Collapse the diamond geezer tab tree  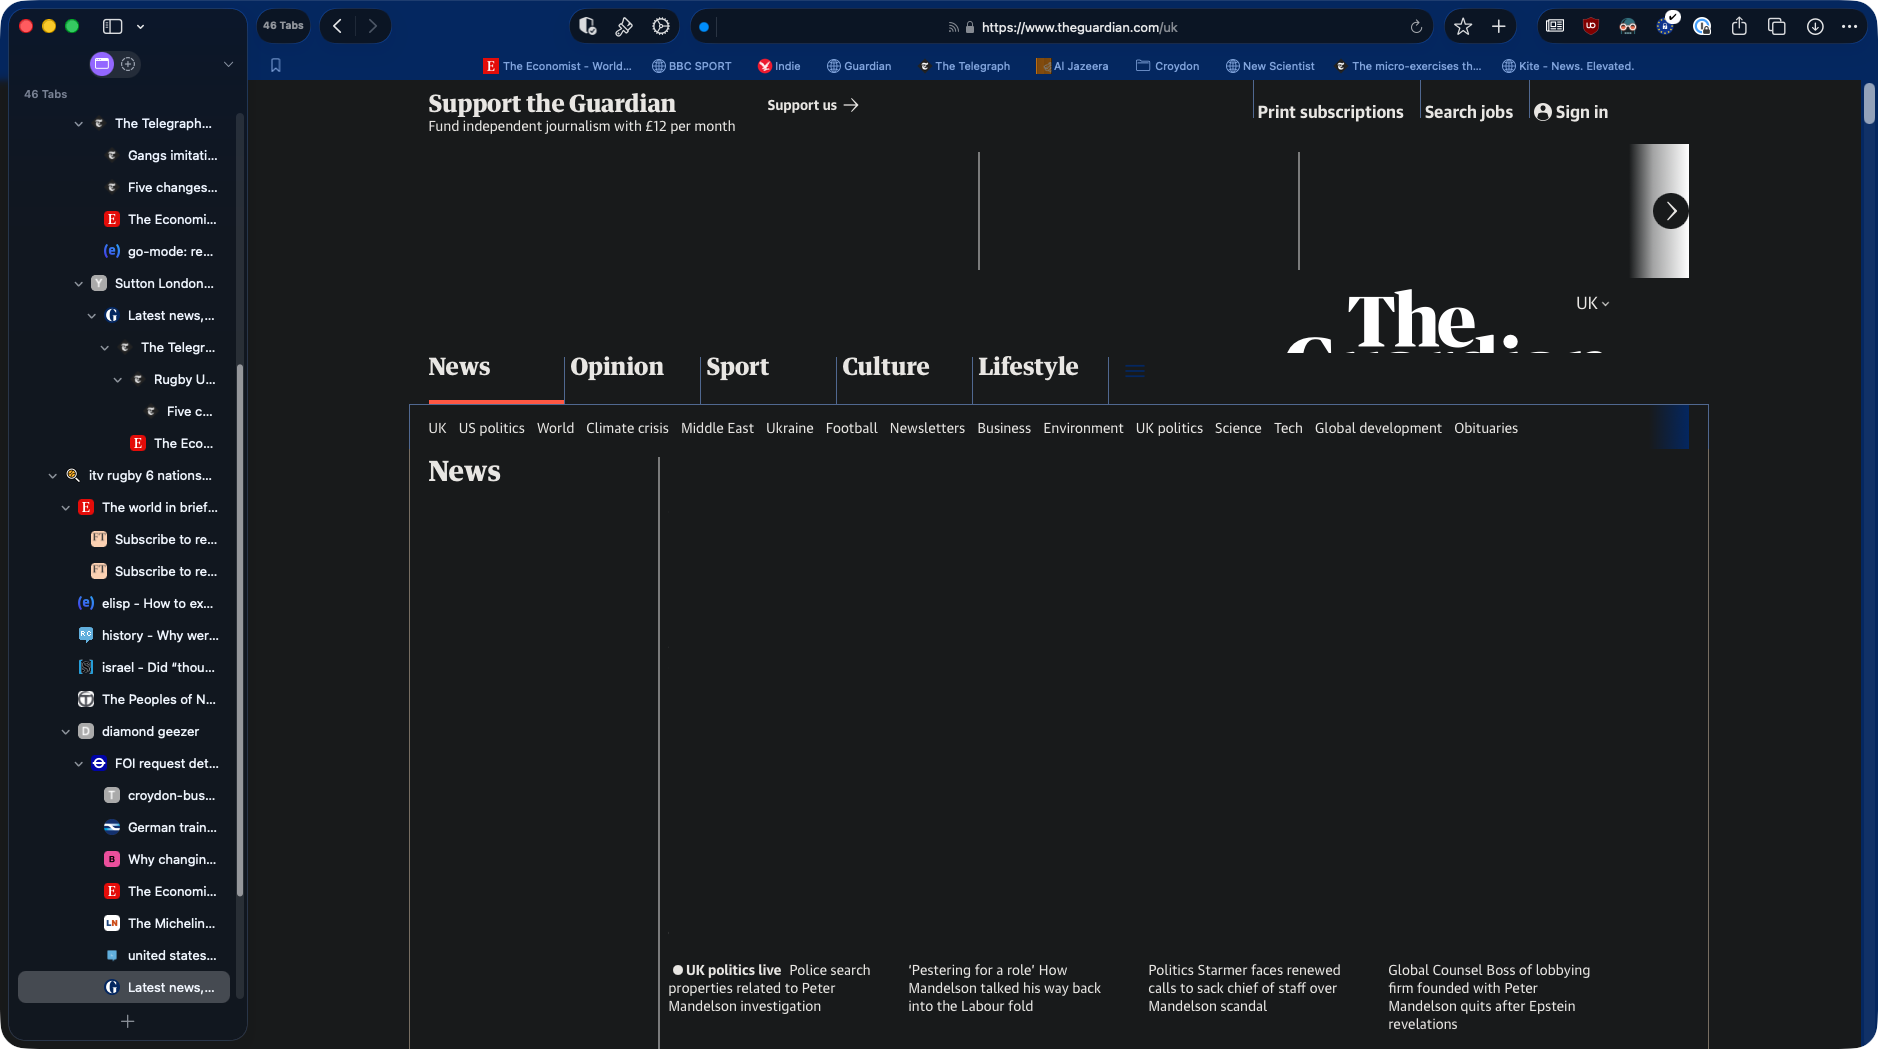[x=66, y=731]
